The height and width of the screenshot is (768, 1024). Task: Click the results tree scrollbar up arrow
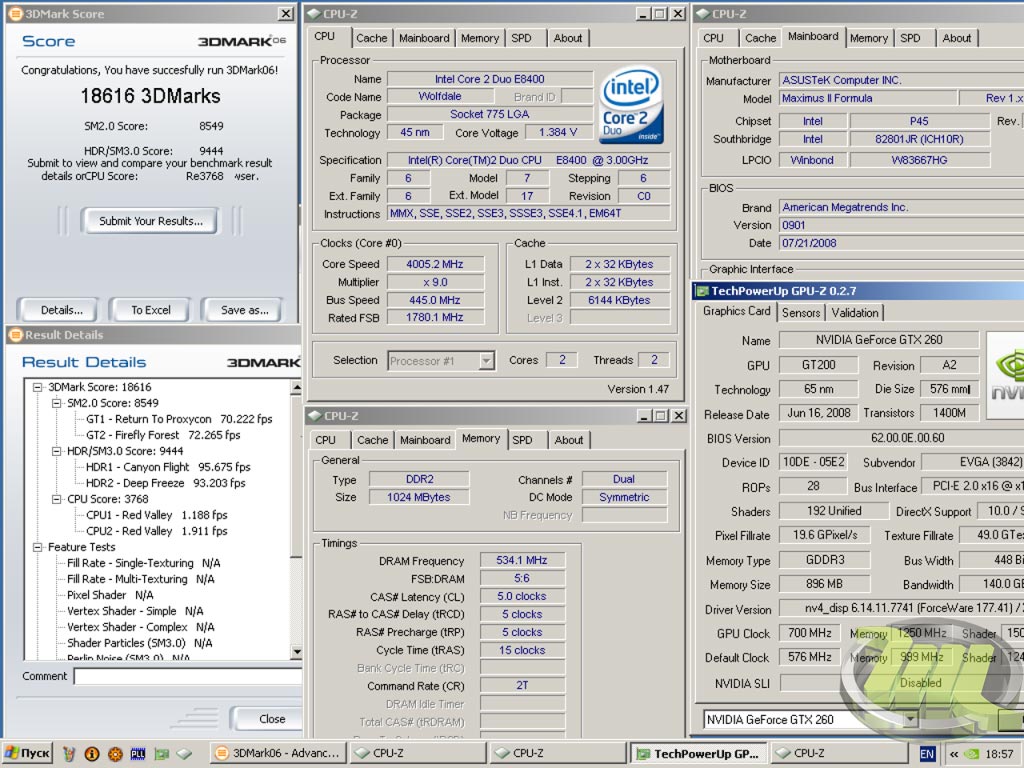point(296,388)
